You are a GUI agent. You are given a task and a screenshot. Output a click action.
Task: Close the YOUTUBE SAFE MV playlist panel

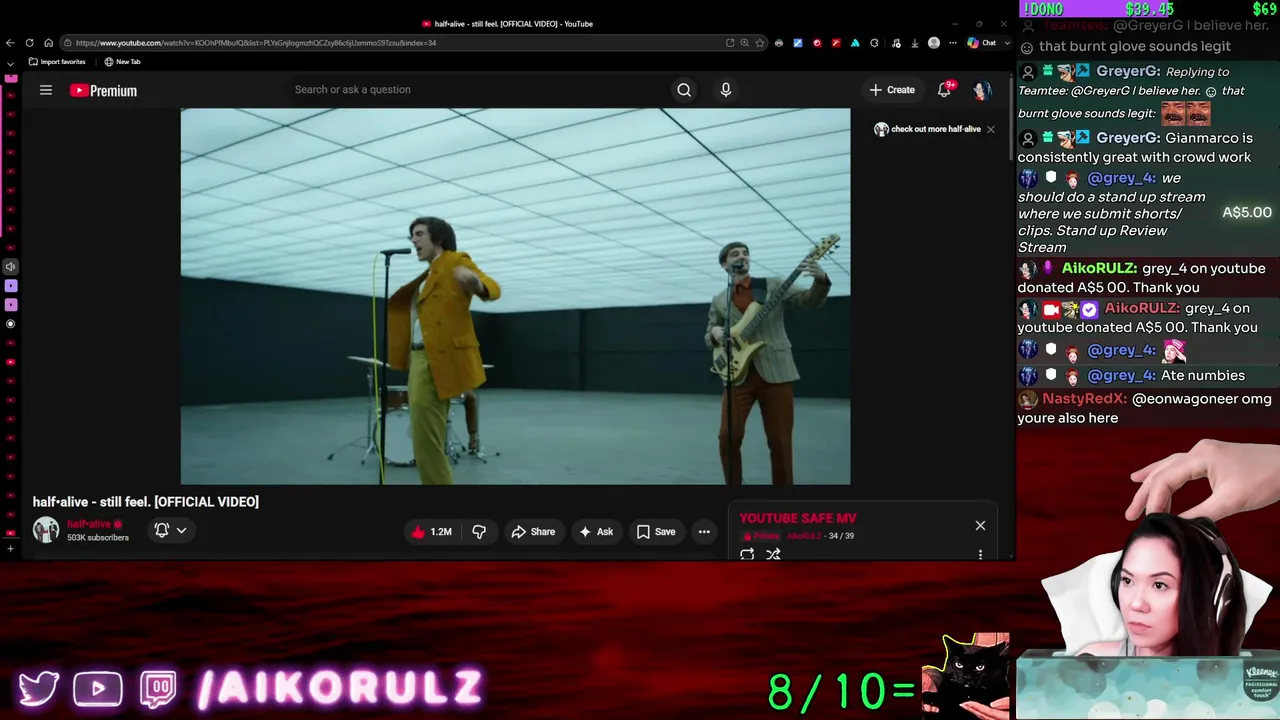pyautogui.click(x=980, y=526)
